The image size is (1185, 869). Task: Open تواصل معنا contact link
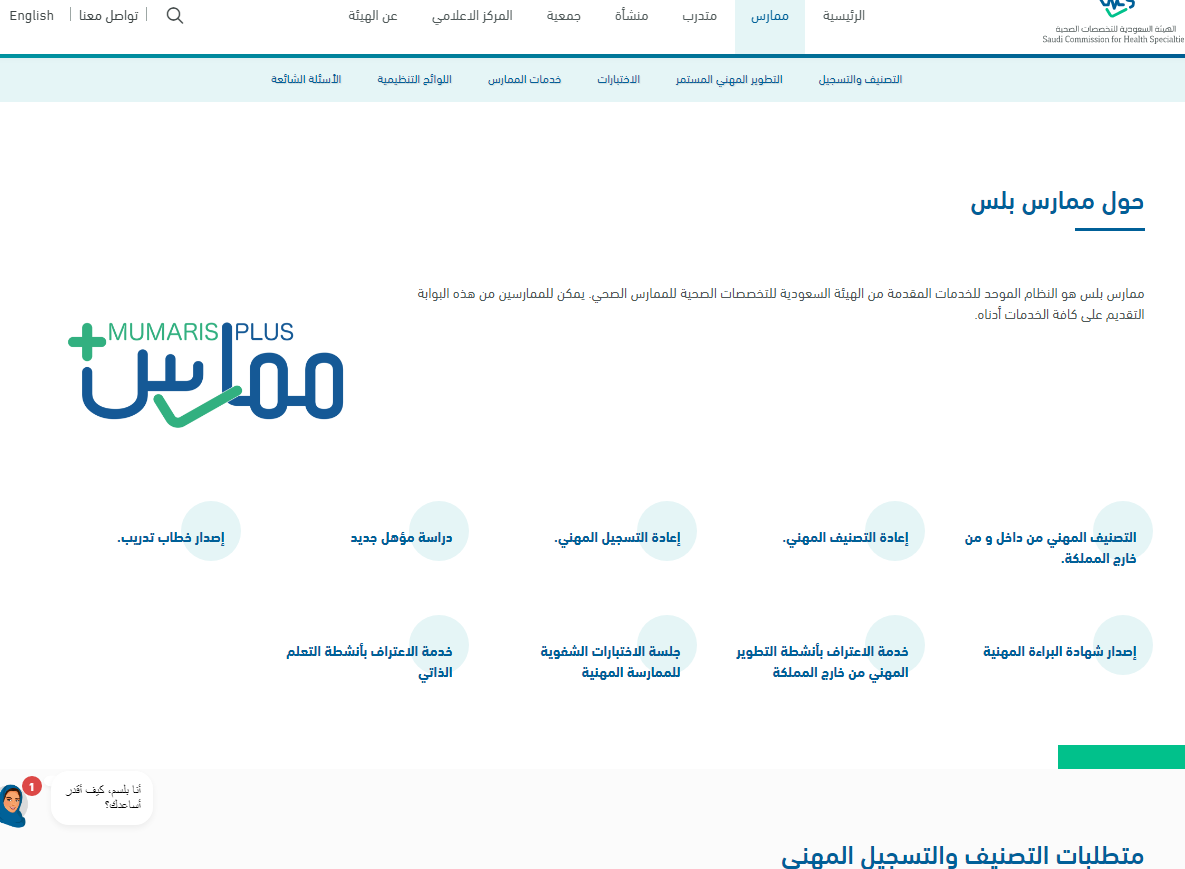point(109,16)
